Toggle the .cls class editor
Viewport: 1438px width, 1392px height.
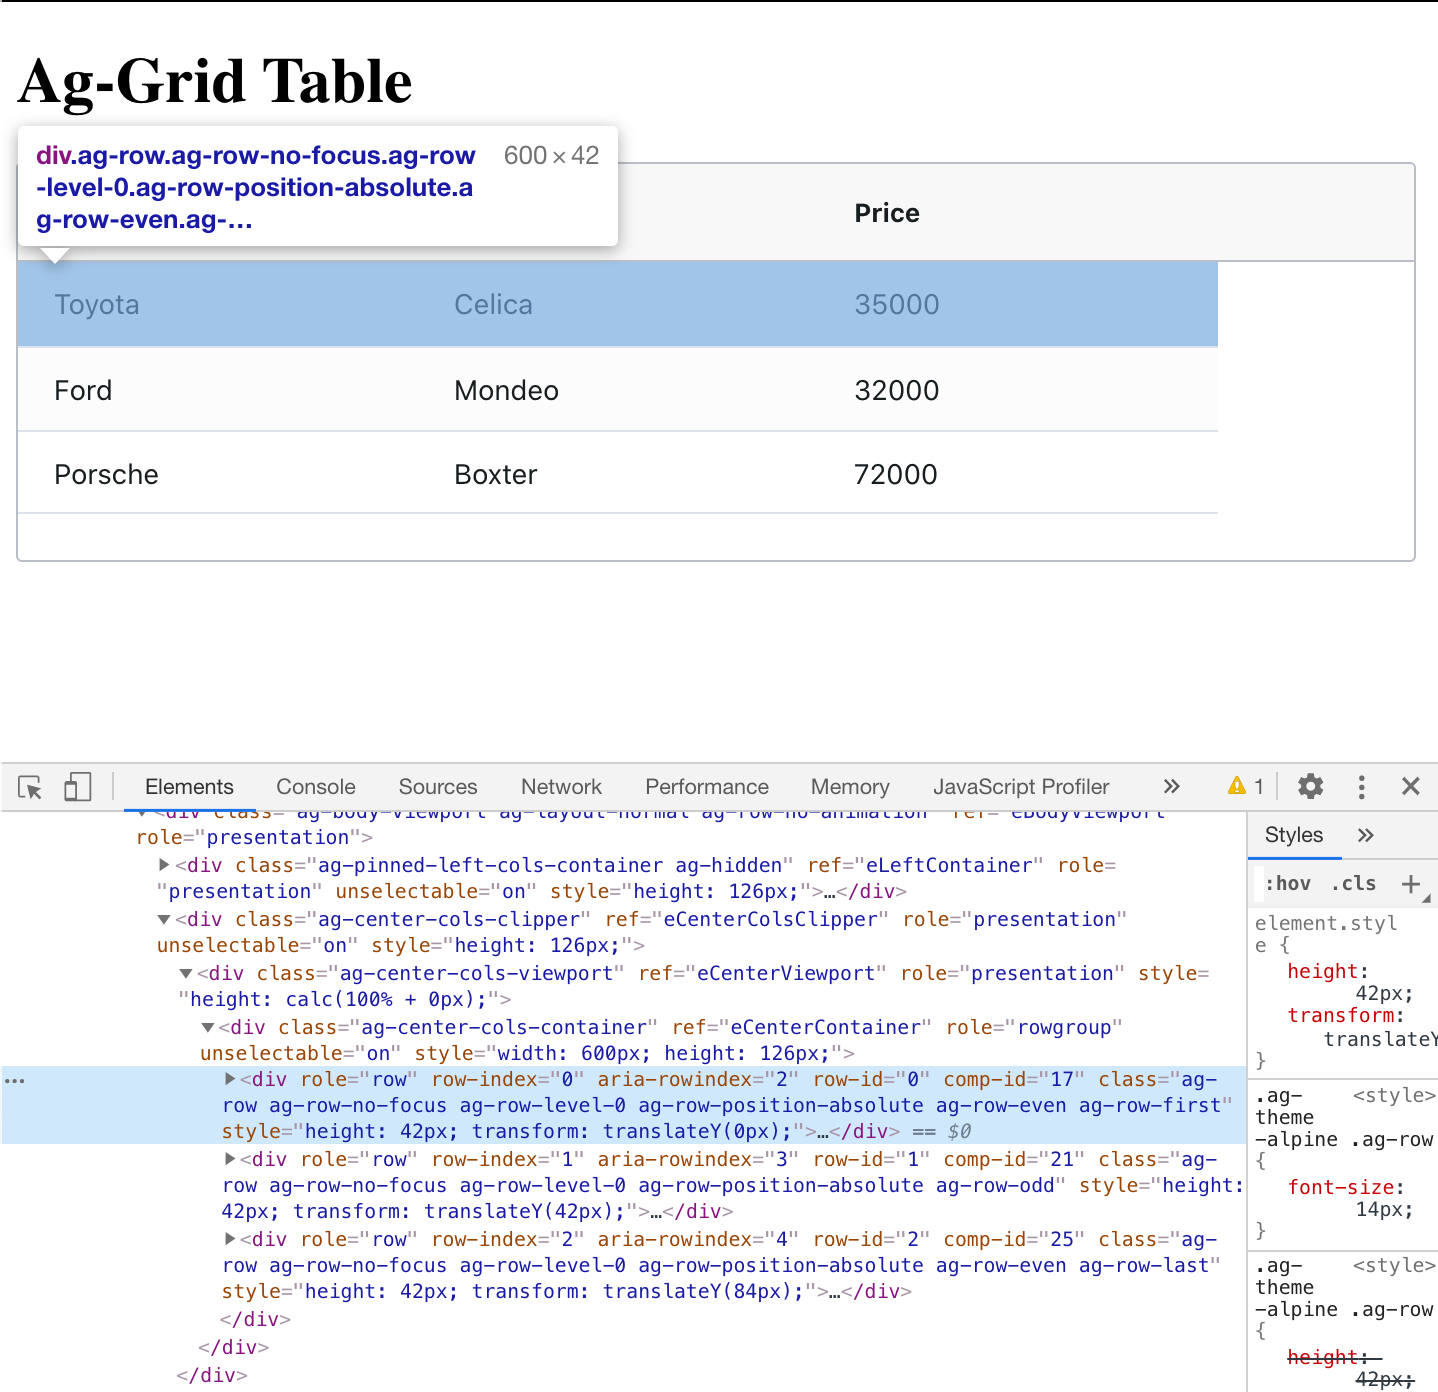click(1353, 883)
